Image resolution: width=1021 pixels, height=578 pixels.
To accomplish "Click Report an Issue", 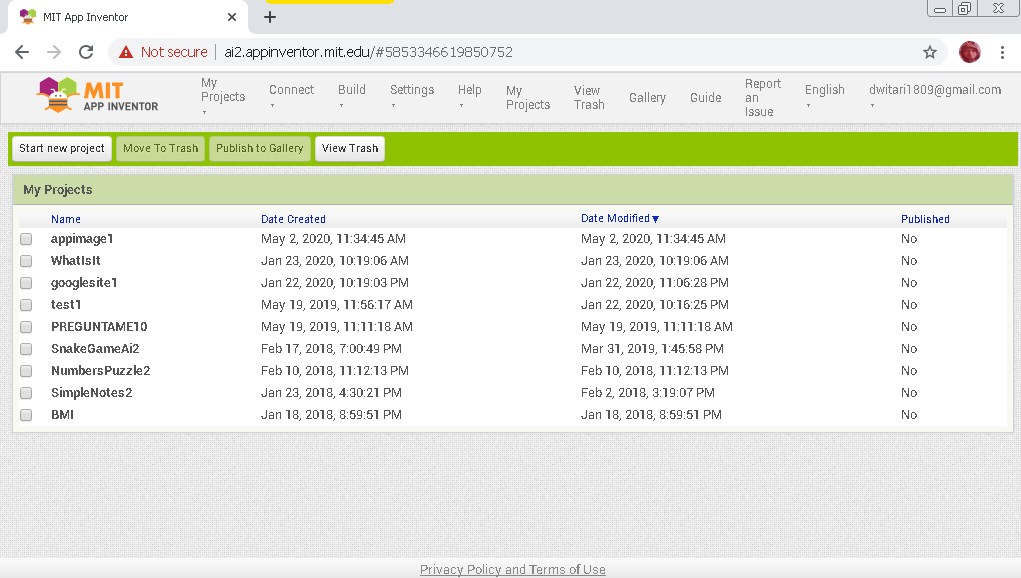I will (762, 98).
